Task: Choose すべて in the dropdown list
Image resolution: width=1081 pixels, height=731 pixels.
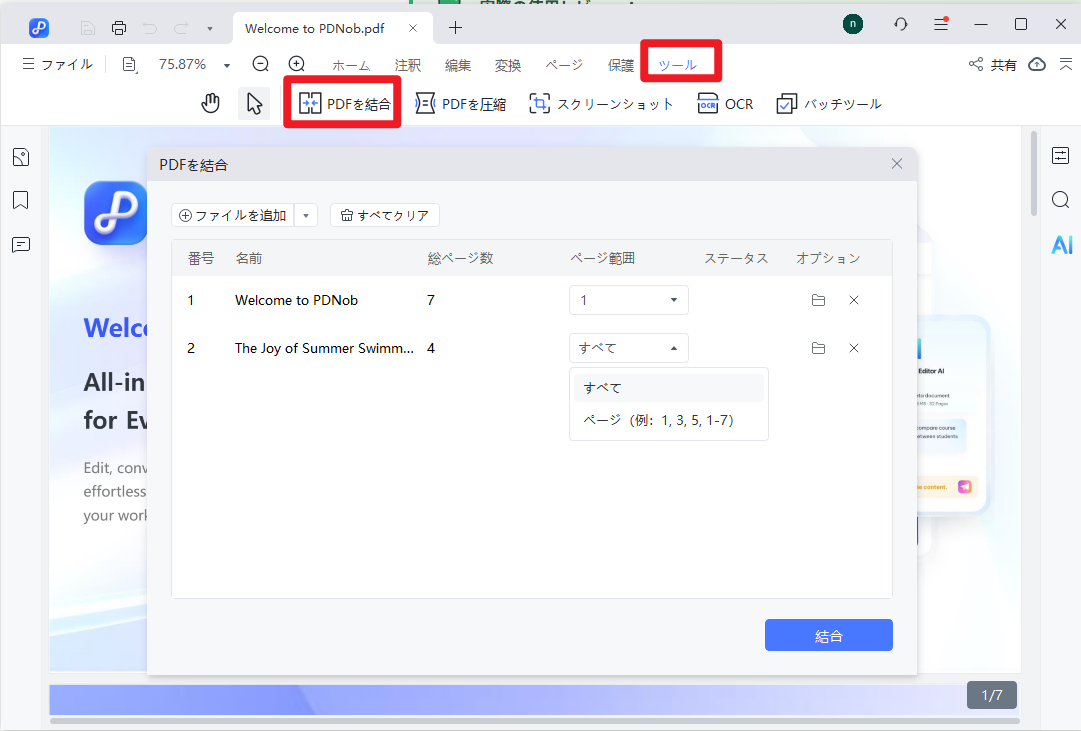Action: [669, 388]
